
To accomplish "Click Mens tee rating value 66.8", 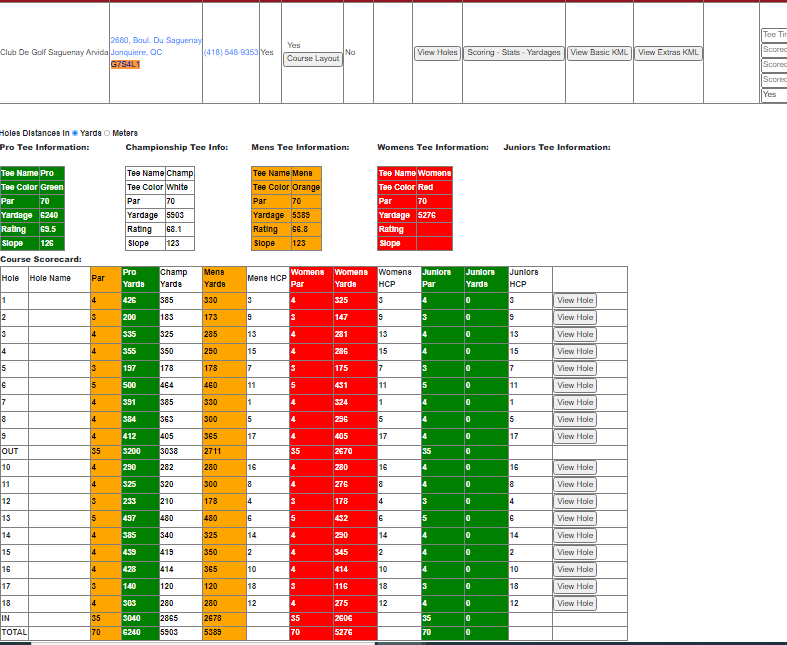I will [300, 229].
